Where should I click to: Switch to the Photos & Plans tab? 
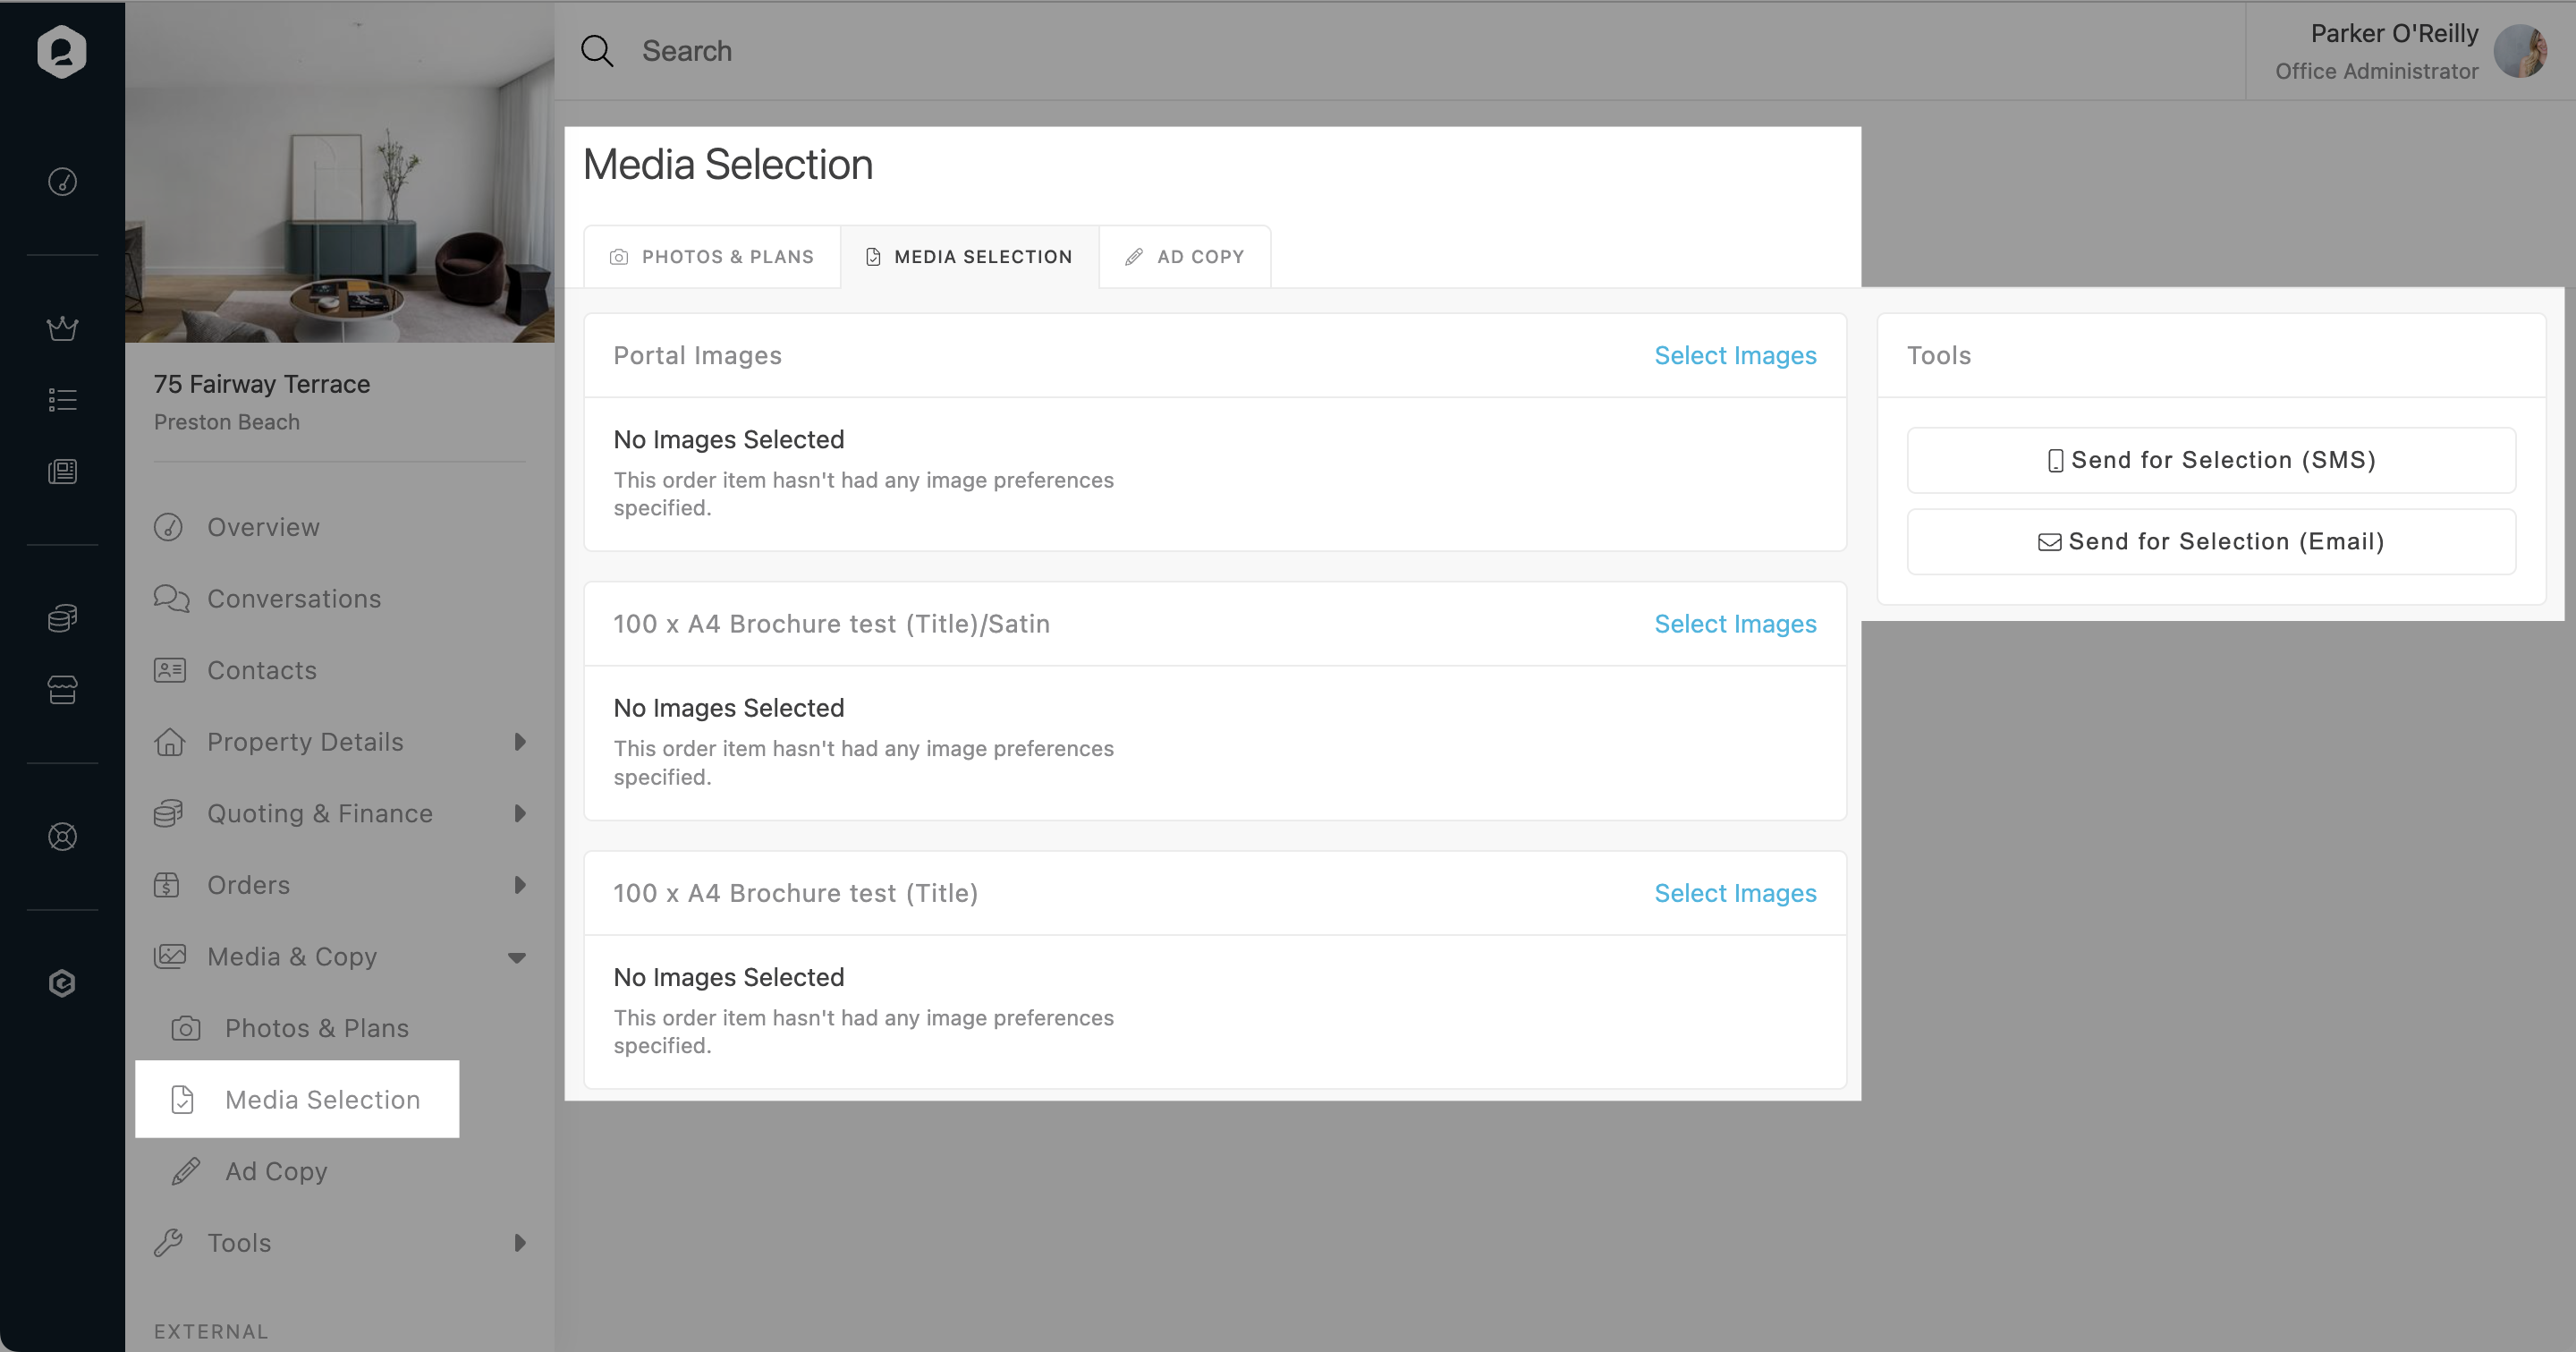click(x=712, y=257)
